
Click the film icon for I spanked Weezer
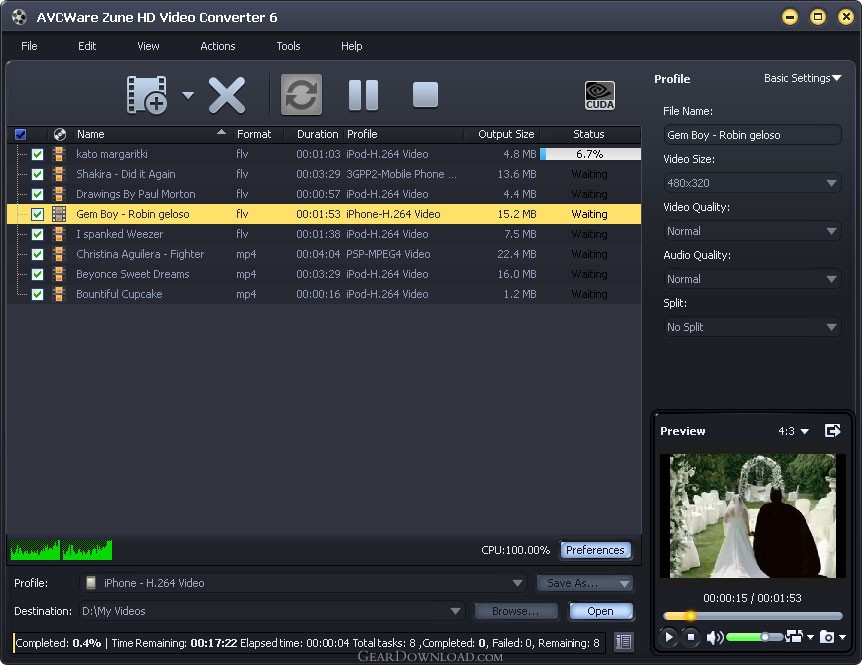point(59,234)
